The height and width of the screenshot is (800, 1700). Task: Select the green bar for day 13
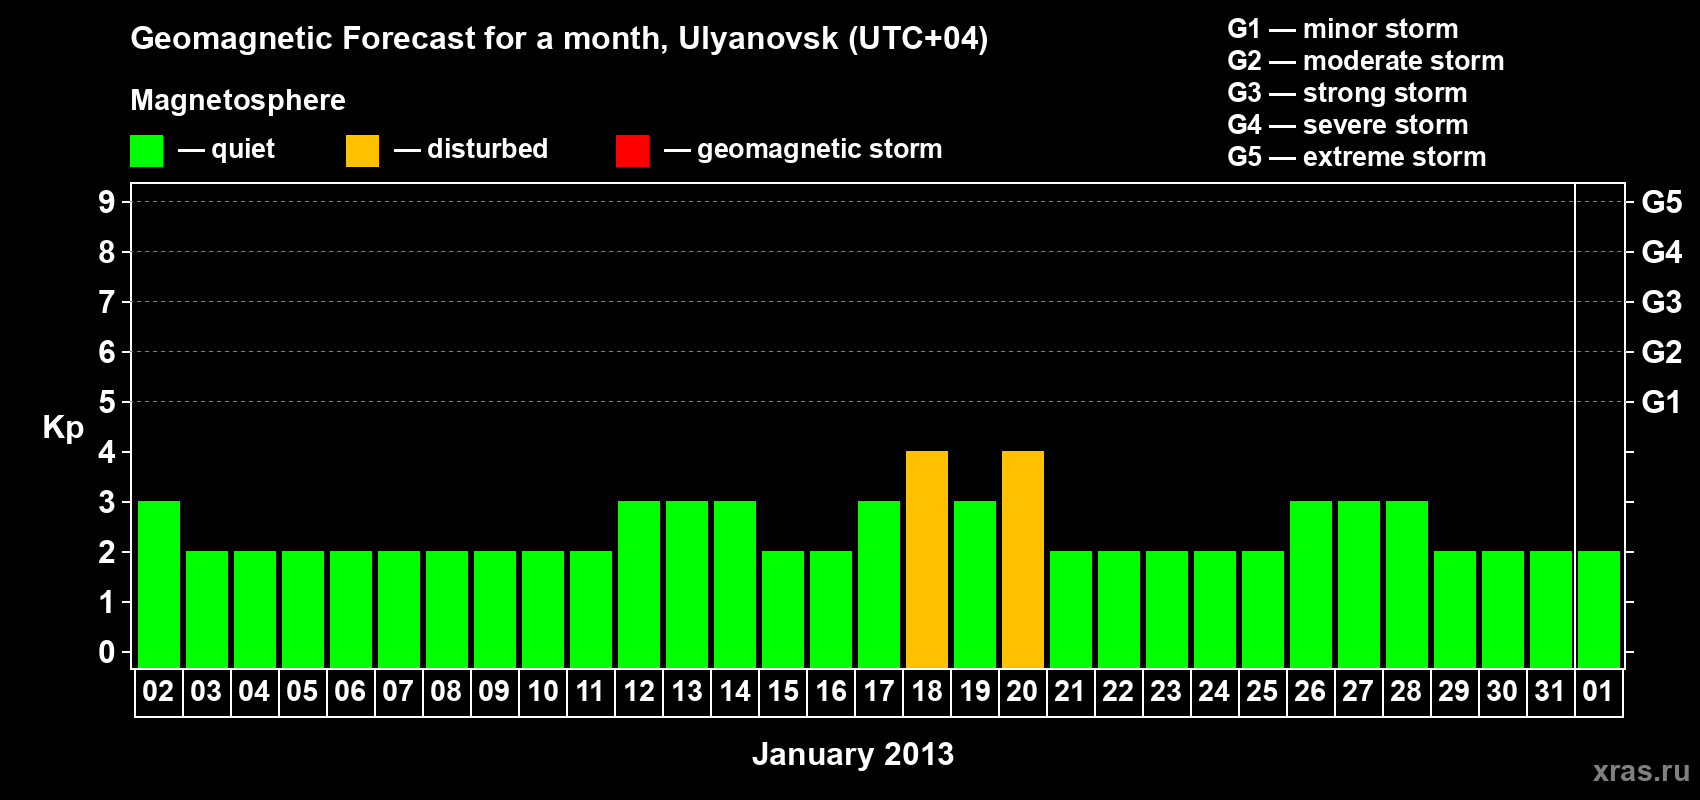[687, 584]
